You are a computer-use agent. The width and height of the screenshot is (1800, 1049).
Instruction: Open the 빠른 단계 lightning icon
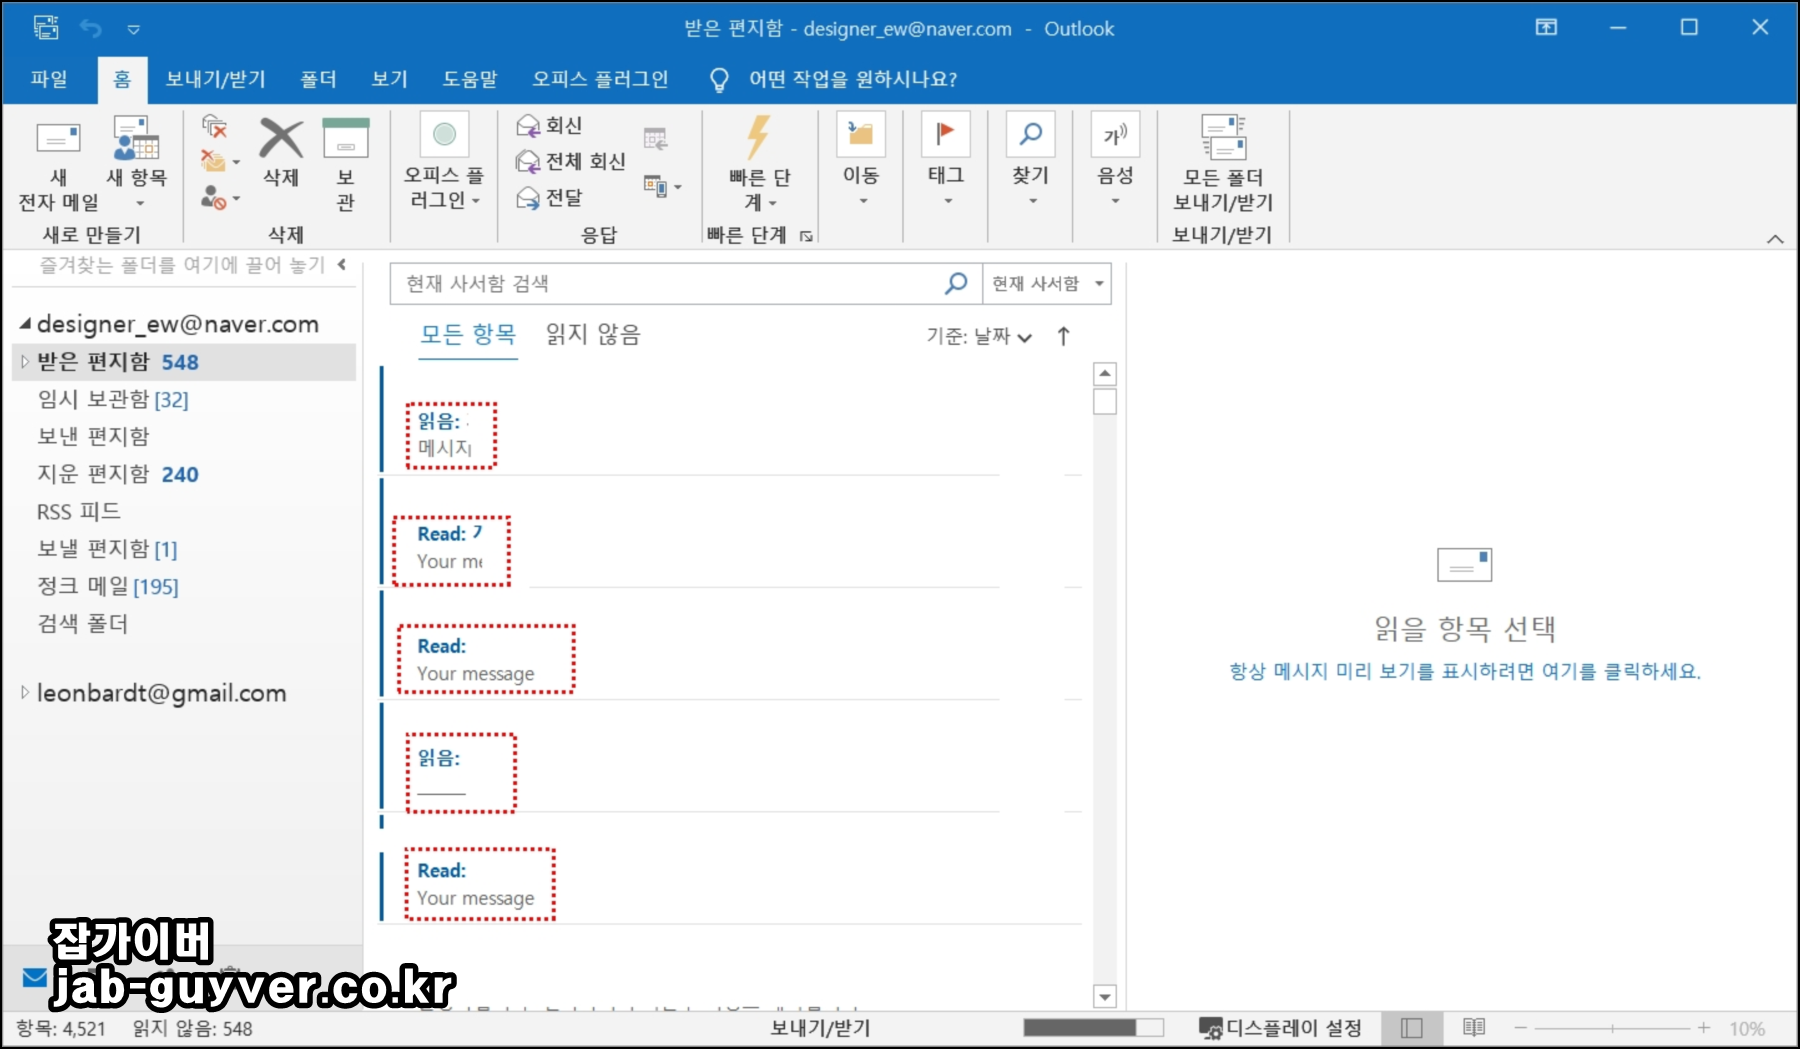[x=758, y=135]
